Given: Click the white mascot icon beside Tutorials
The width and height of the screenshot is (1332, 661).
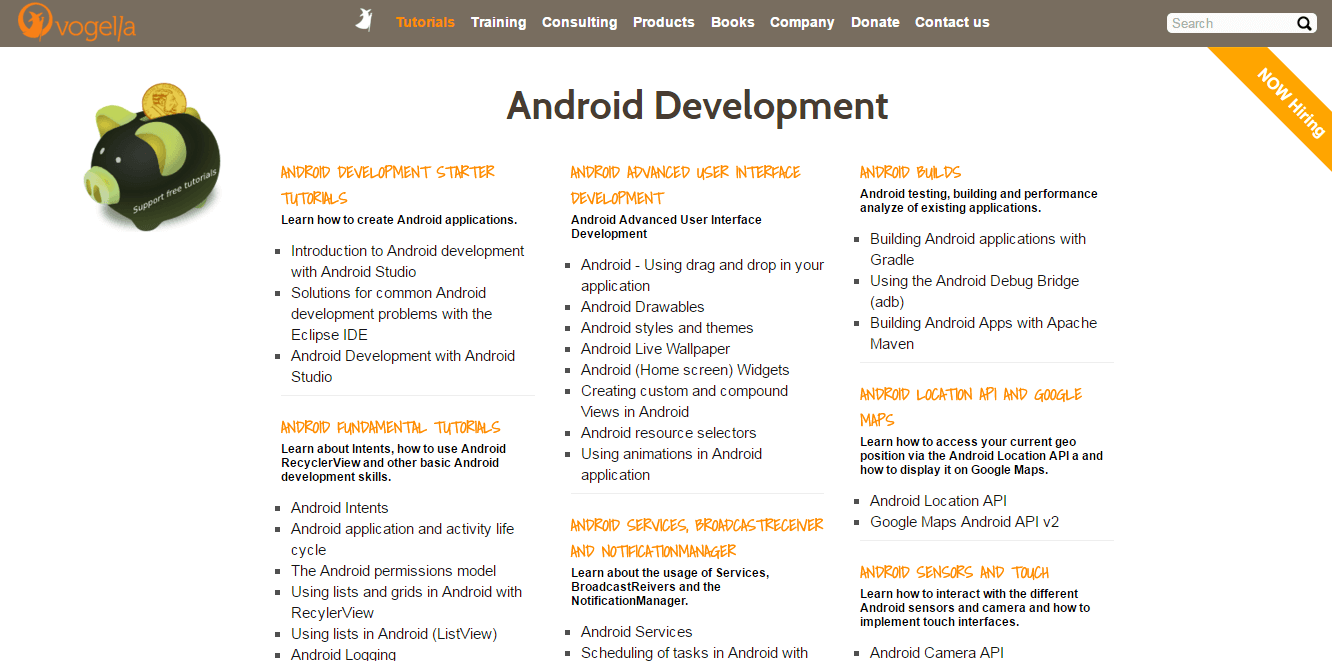Looking at the screenshot, I should click(364, 21).
